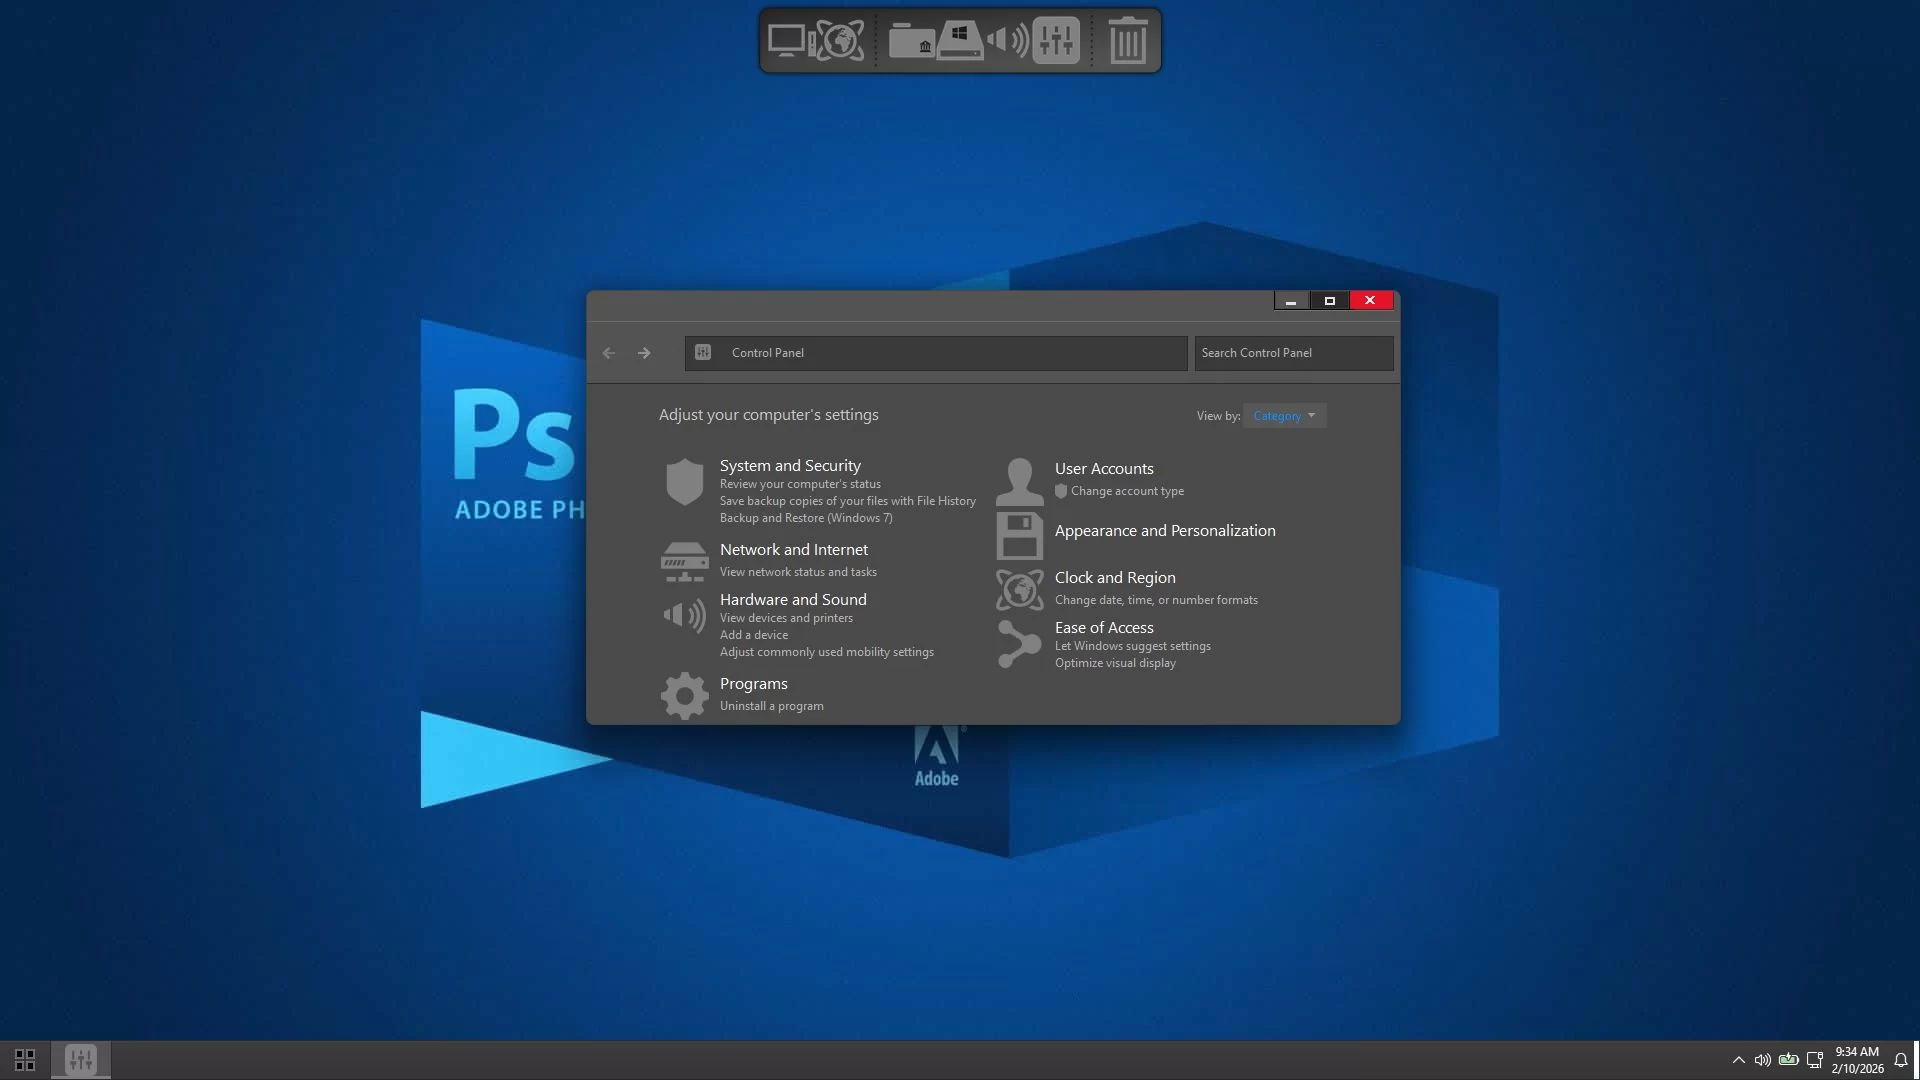The image size is (1920, 1080).
Task: Open the Network and Internet category
Action: (x=794, y=550)
